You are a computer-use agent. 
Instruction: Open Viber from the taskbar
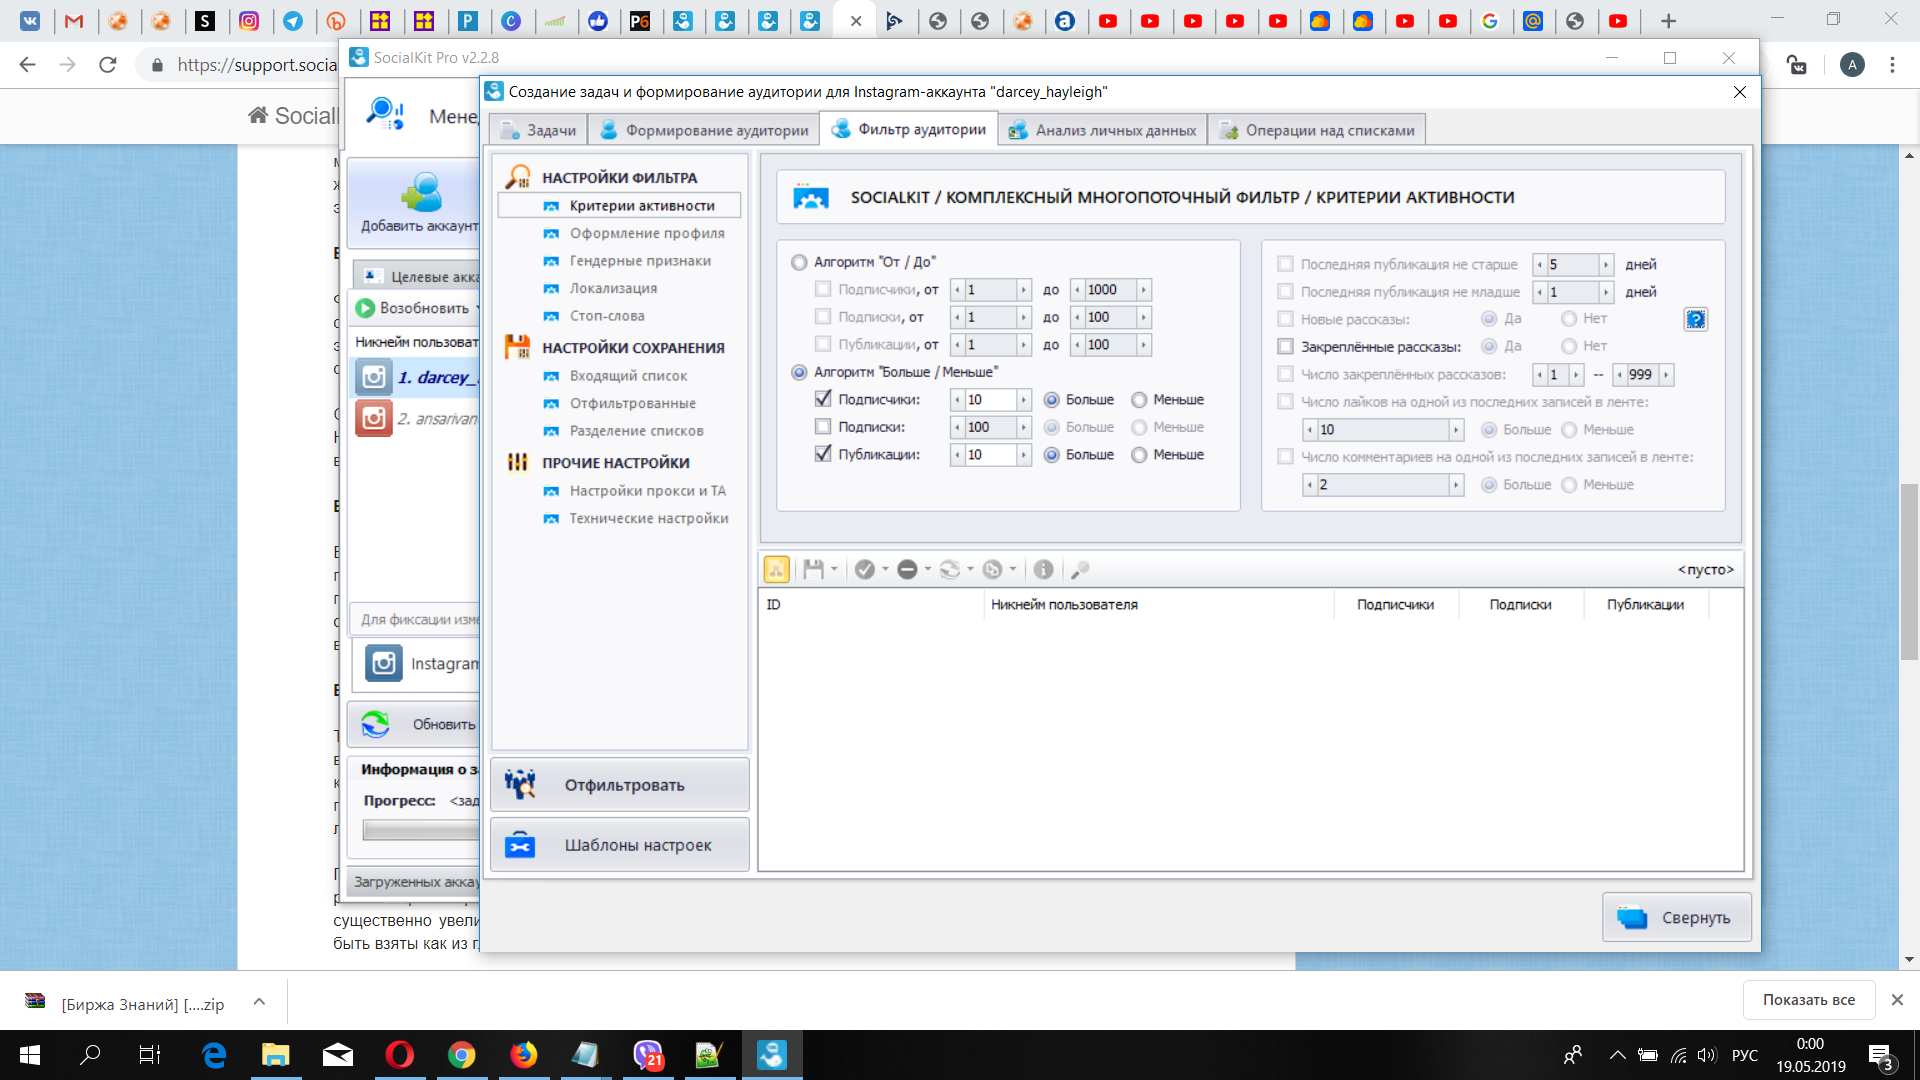click(x=648, y=1054)
